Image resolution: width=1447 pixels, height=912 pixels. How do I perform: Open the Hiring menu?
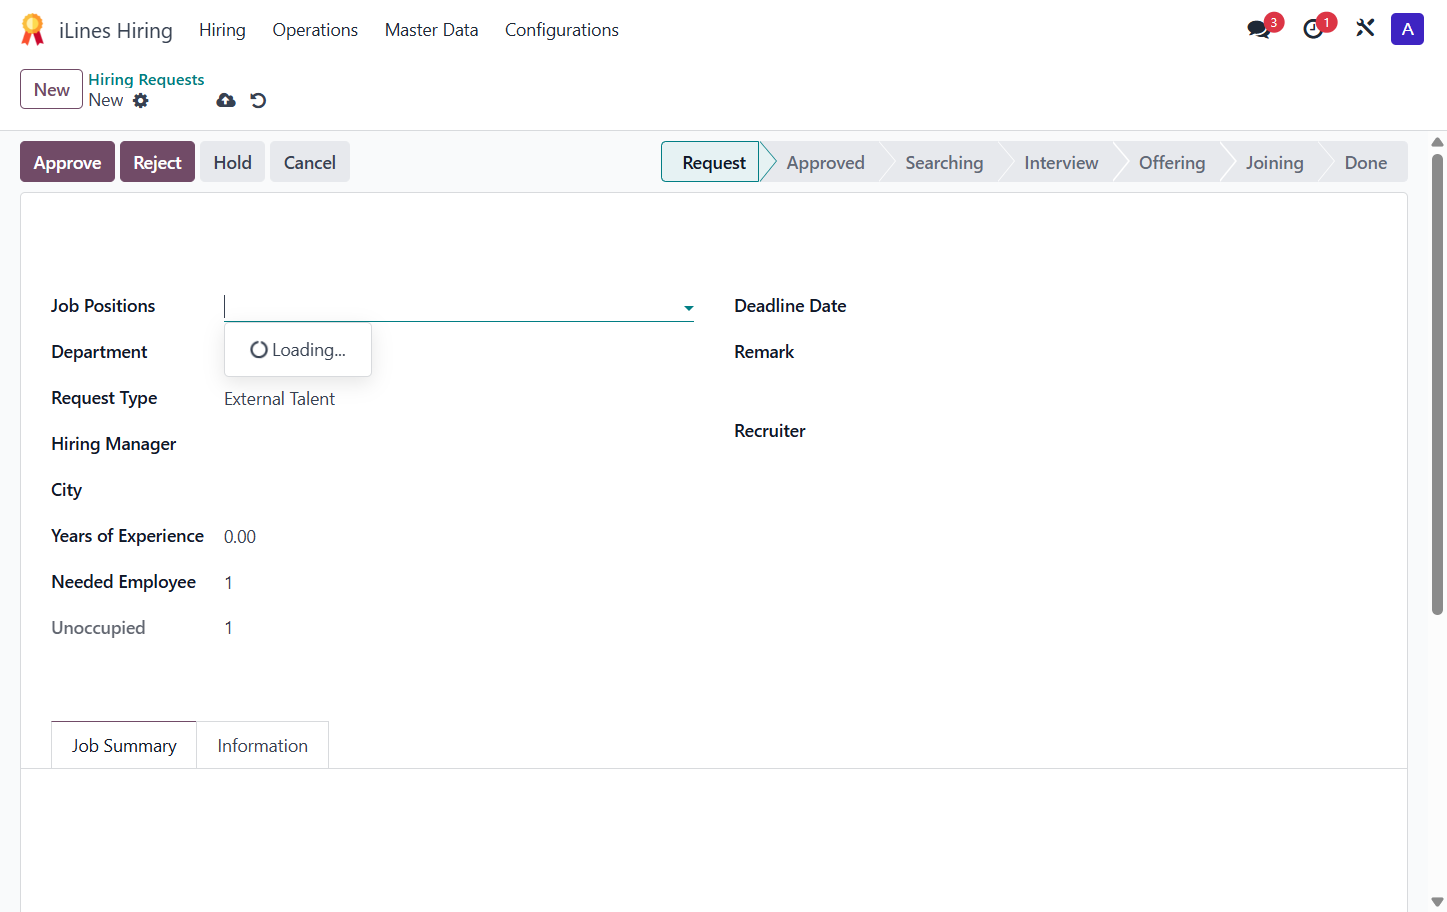(x=222, y=30)
